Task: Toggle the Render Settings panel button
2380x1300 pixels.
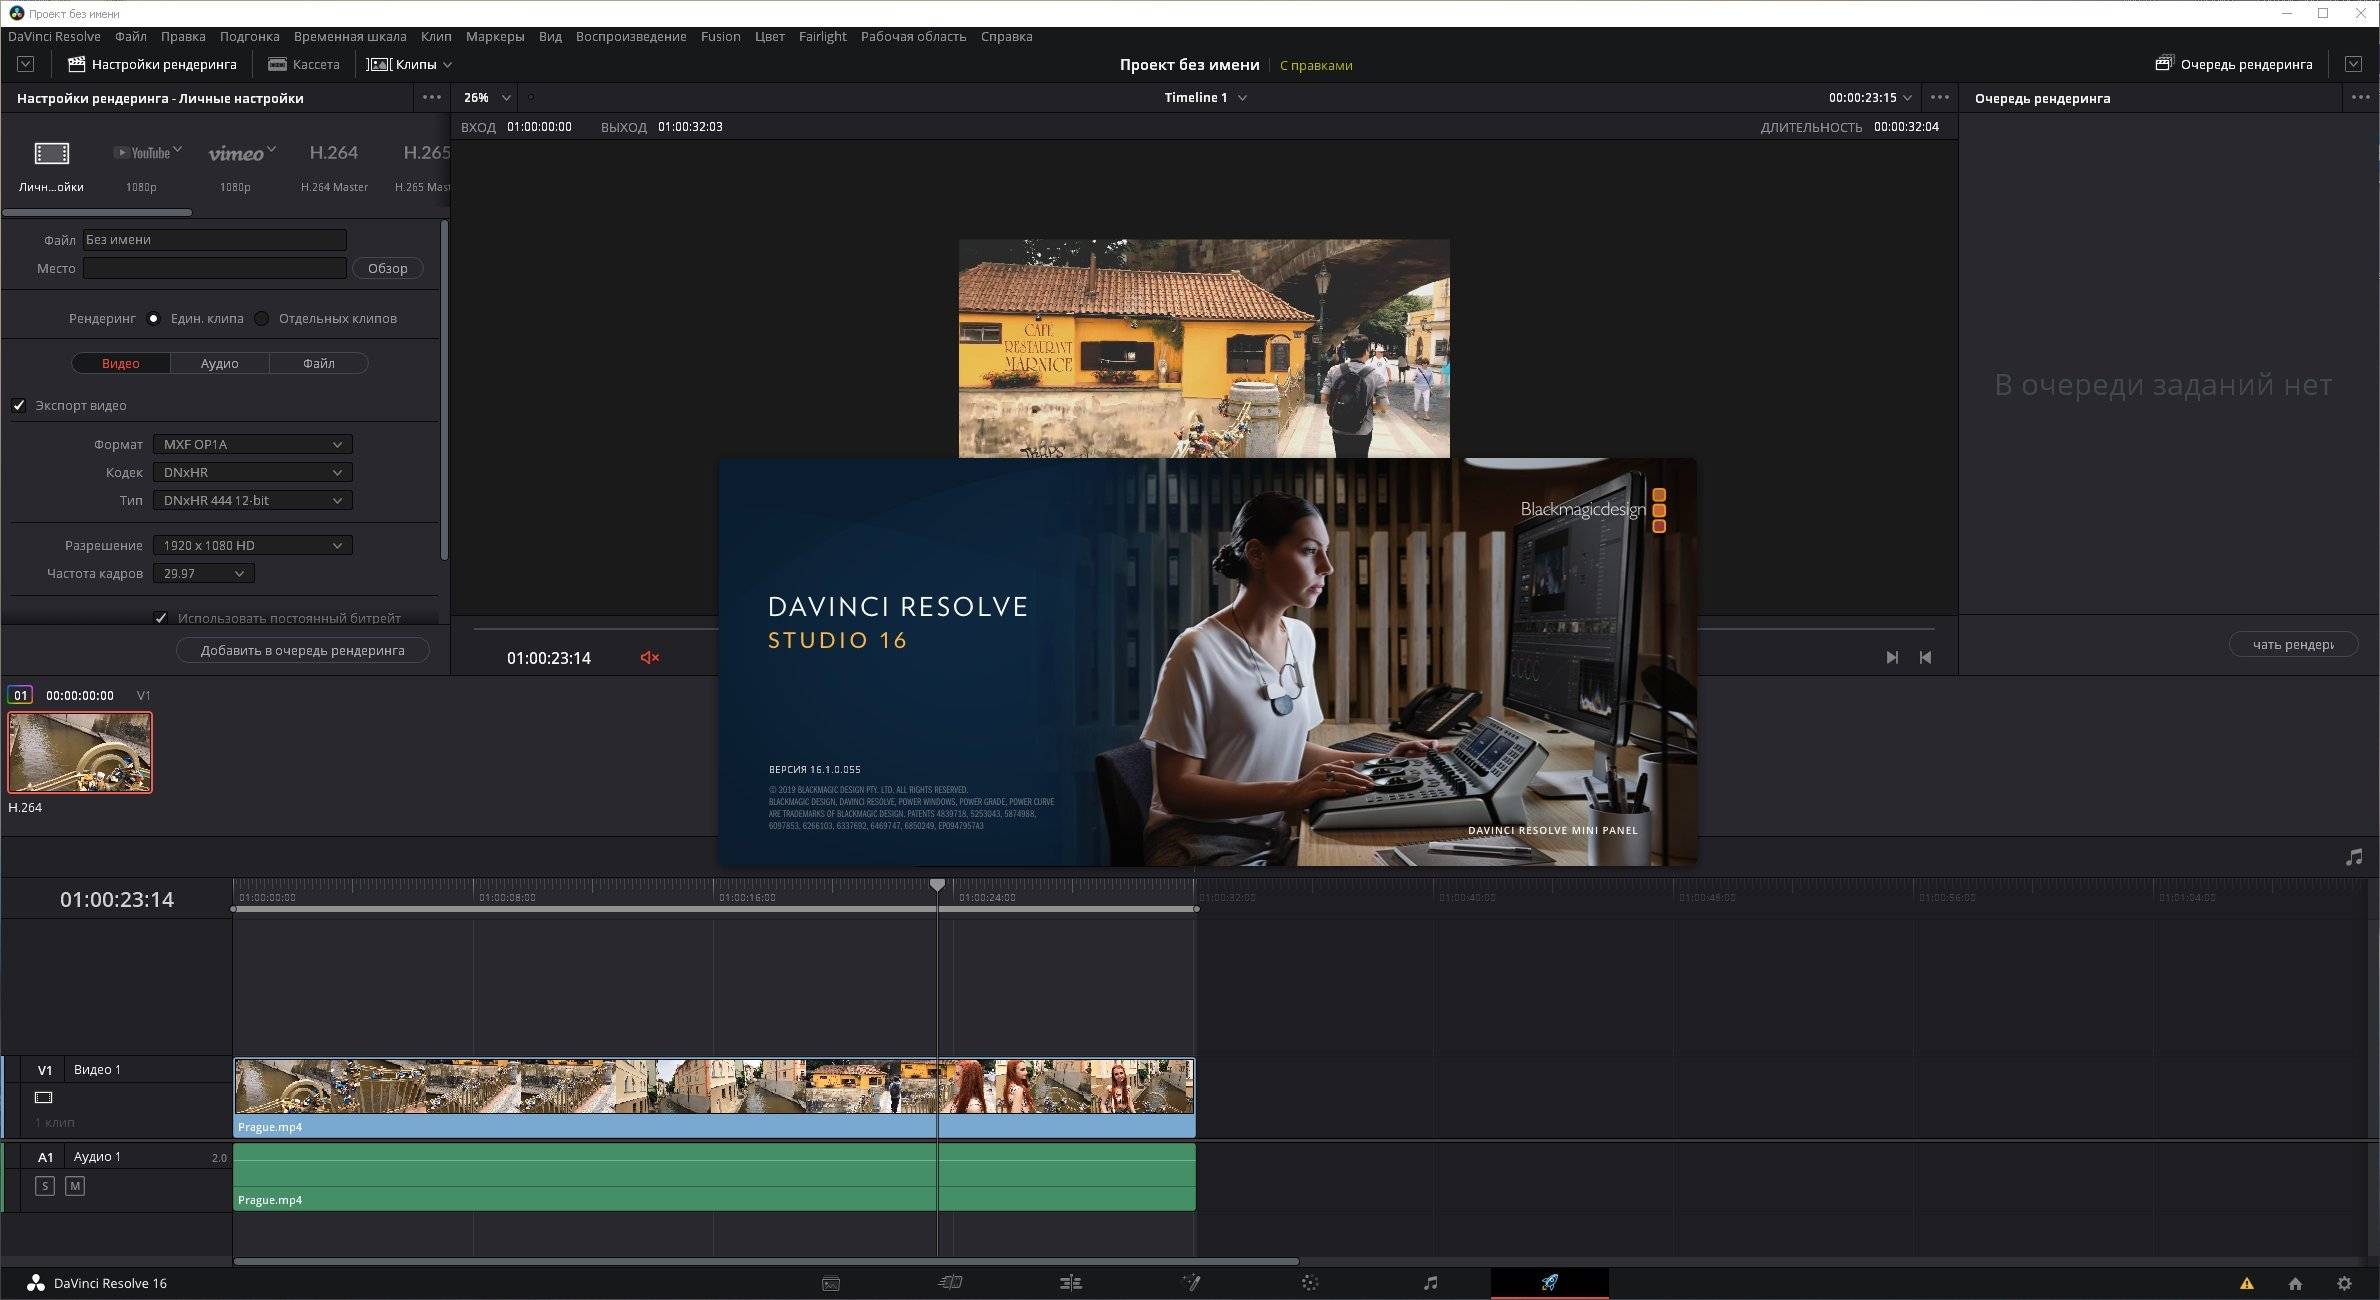Action: (x=152, y=64)
